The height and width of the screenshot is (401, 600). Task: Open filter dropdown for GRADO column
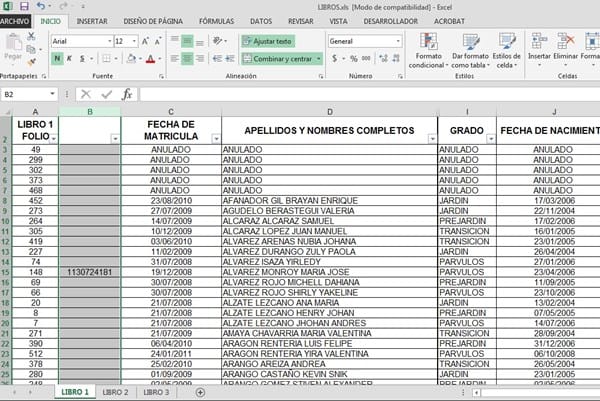(x=489, y=138)
